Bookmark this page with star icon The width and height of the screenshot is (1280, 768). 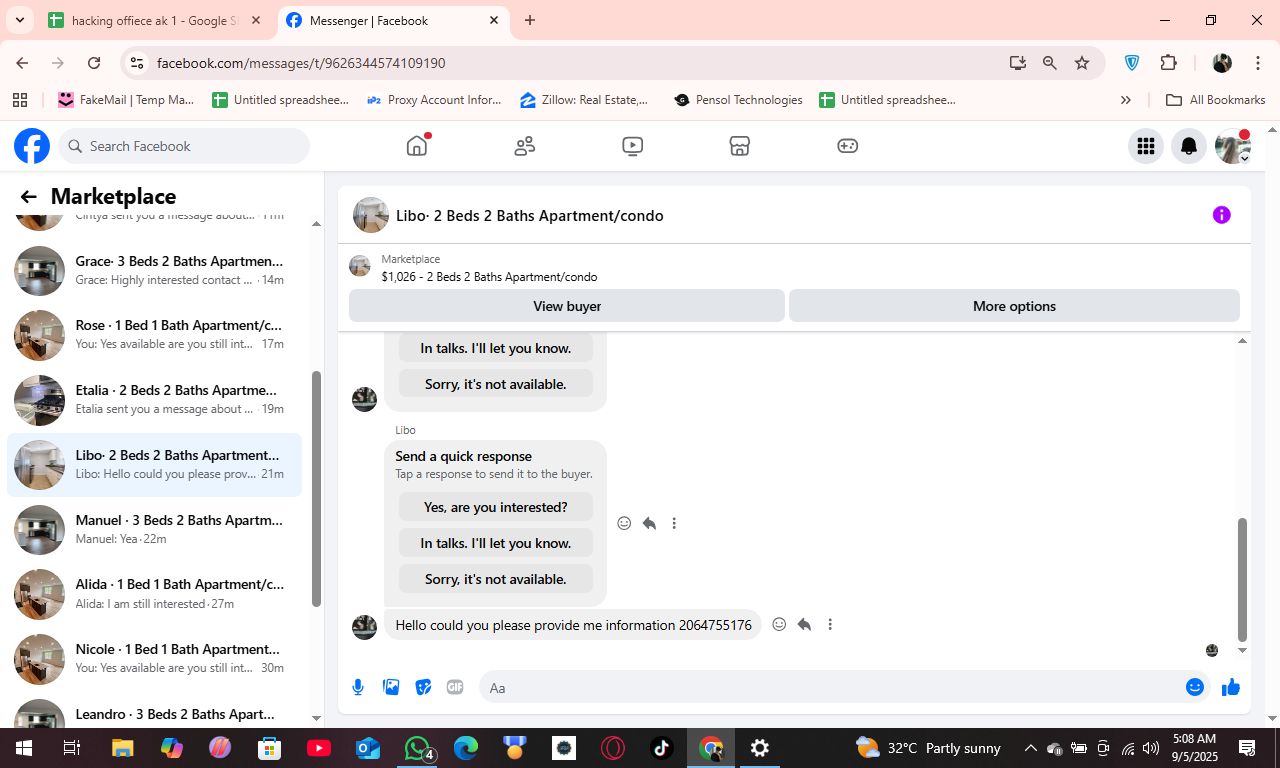click(x=1082, y=63)
